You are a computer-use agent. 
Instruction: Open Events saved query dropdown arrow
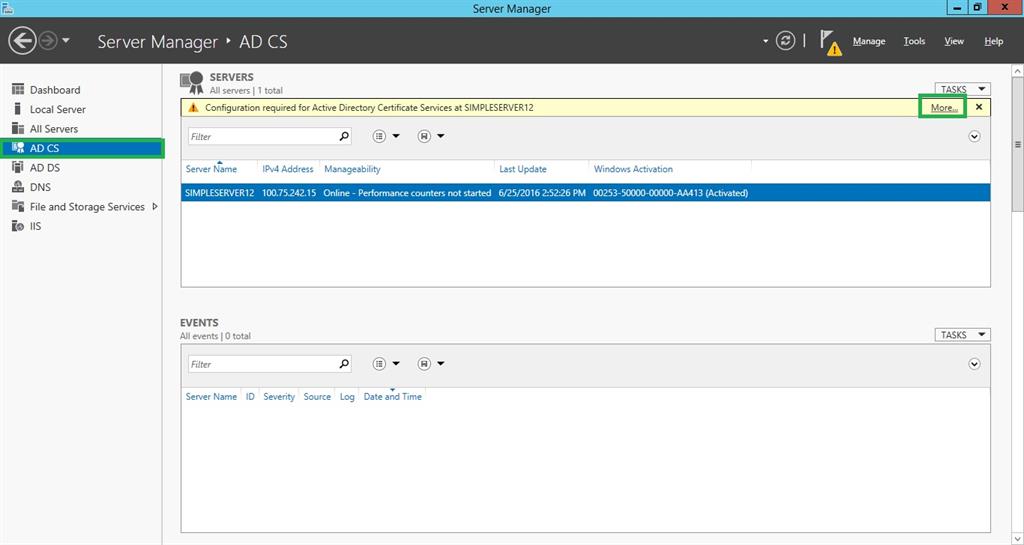[x=441, y=364]
